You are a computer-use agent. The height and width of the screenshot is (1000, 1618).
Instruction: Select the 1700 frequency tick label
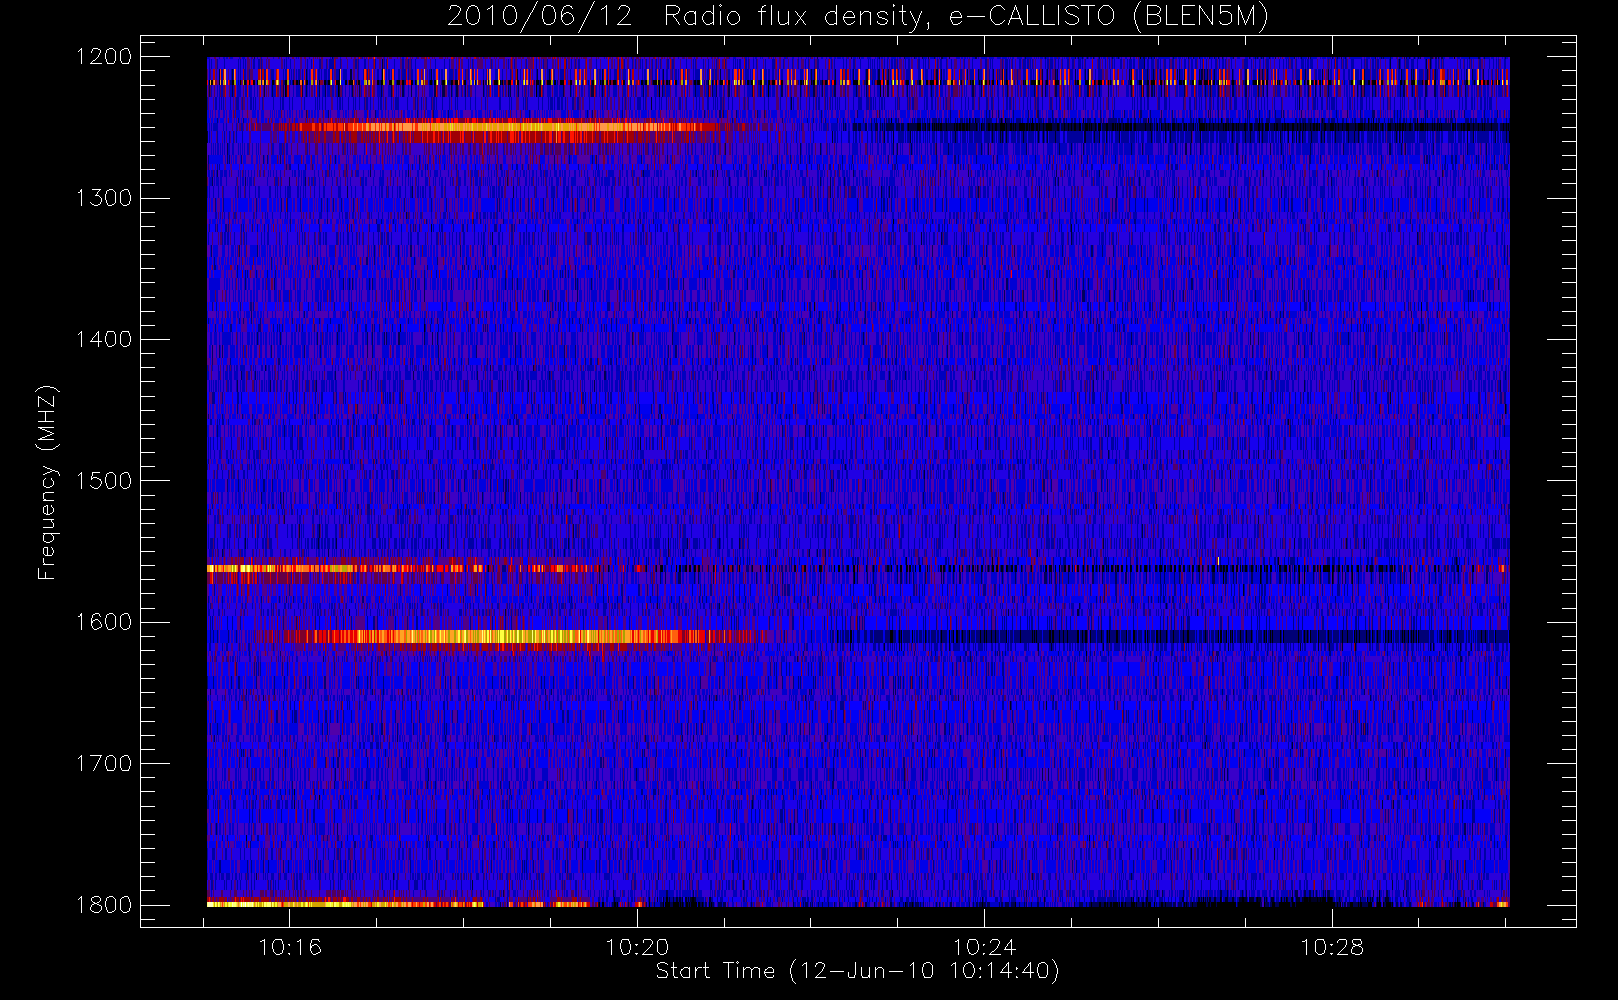click(105, 763)
